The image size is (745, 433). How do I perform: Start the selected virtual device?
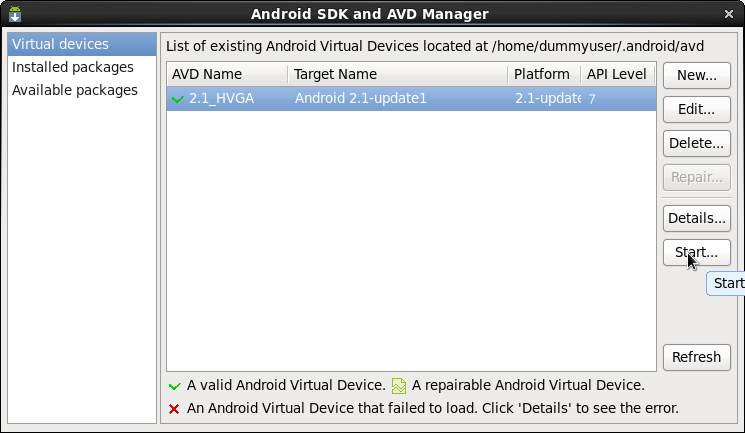697,252
